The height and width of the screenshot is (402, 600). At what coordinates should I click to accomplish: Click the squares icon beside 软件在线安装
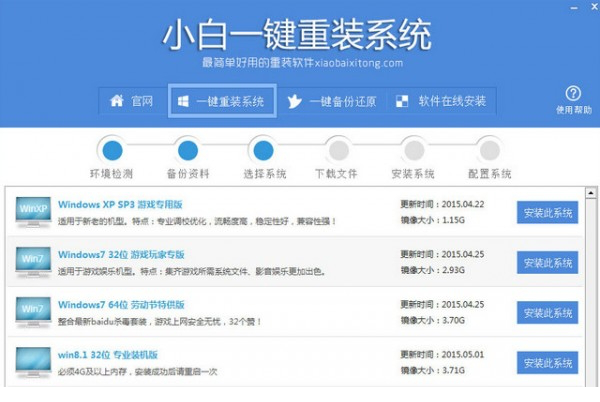pos(402,101)
